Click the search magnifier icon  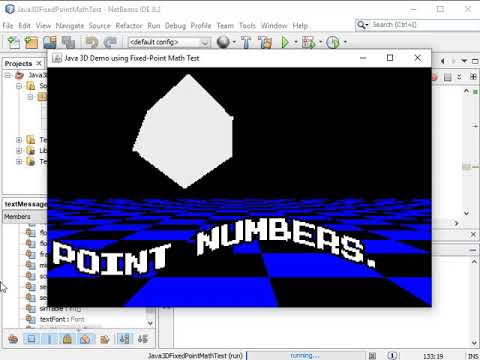[361, 25]
